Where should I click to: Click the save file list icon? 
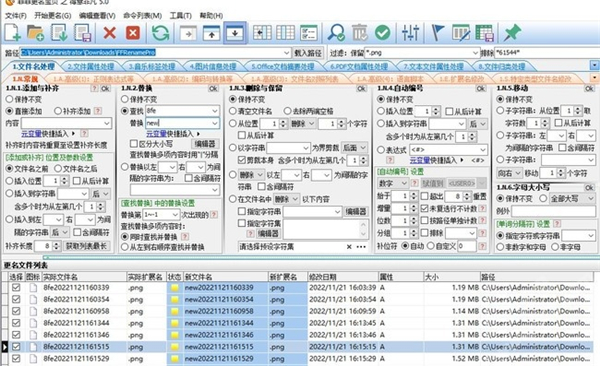point(83,33)
